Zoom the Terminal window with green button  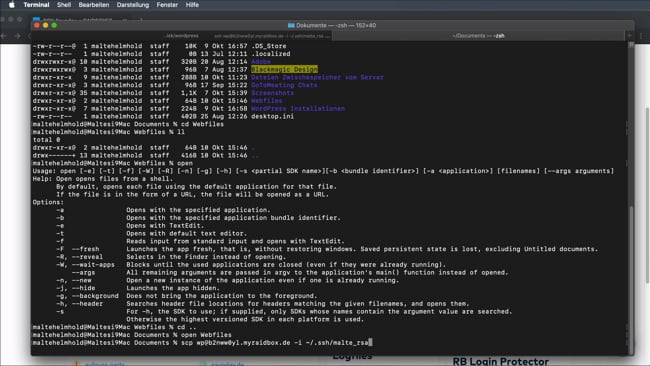pos(54,25)
